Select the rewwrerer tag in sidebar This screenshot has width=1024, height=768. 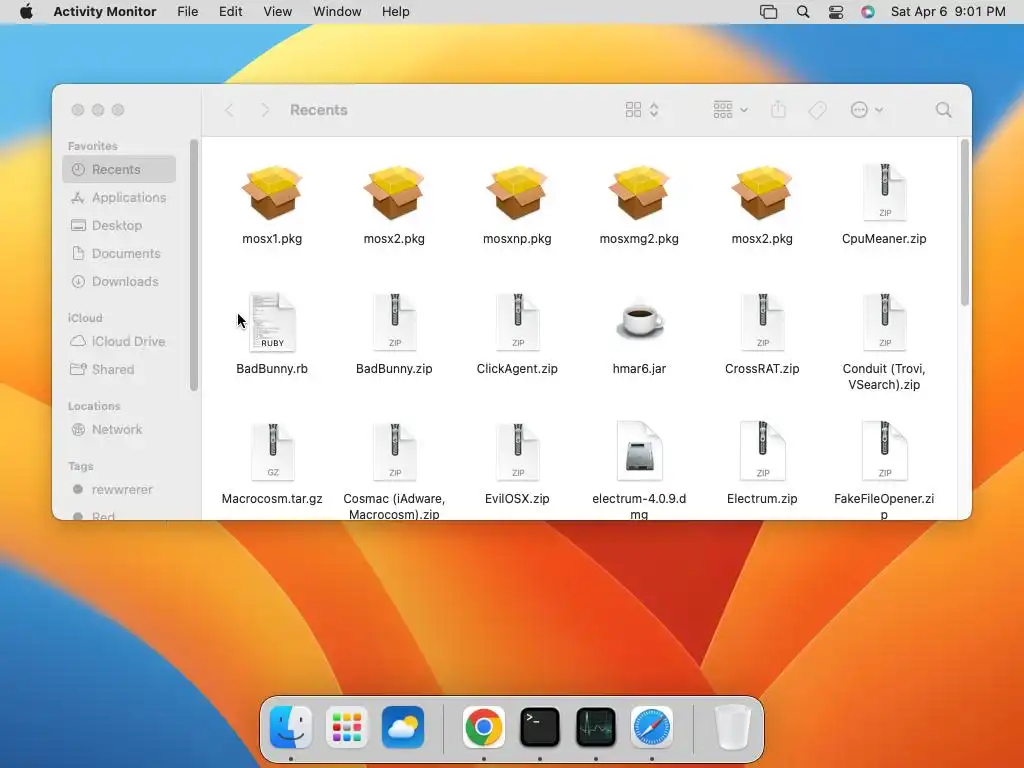tap(119, 489)
